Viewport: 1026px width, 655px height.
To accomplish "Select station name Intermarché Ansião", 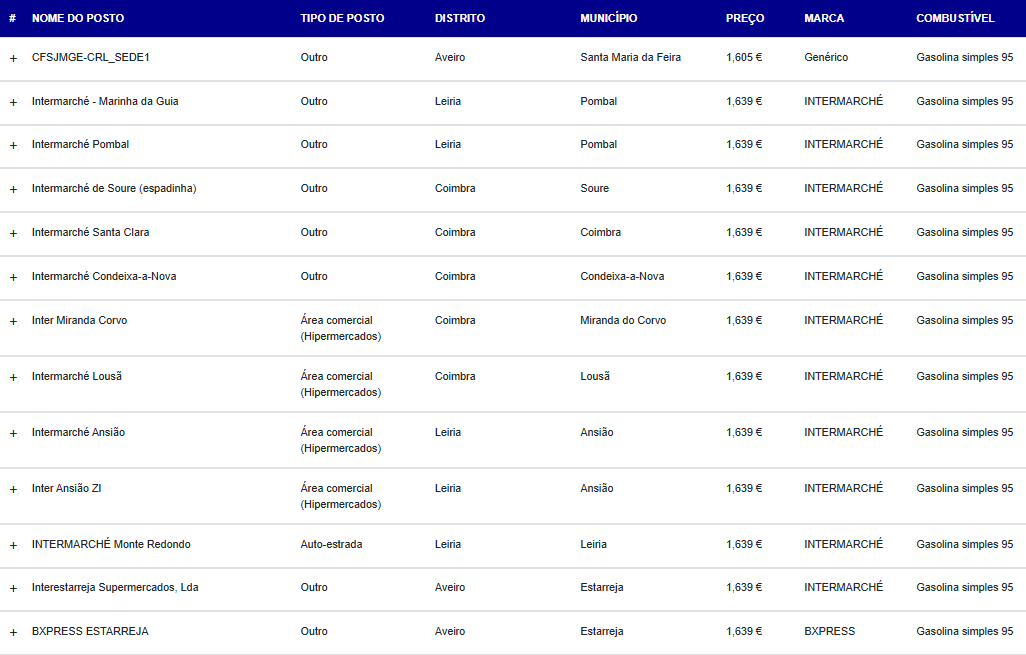I will click(x=78, y=433).
